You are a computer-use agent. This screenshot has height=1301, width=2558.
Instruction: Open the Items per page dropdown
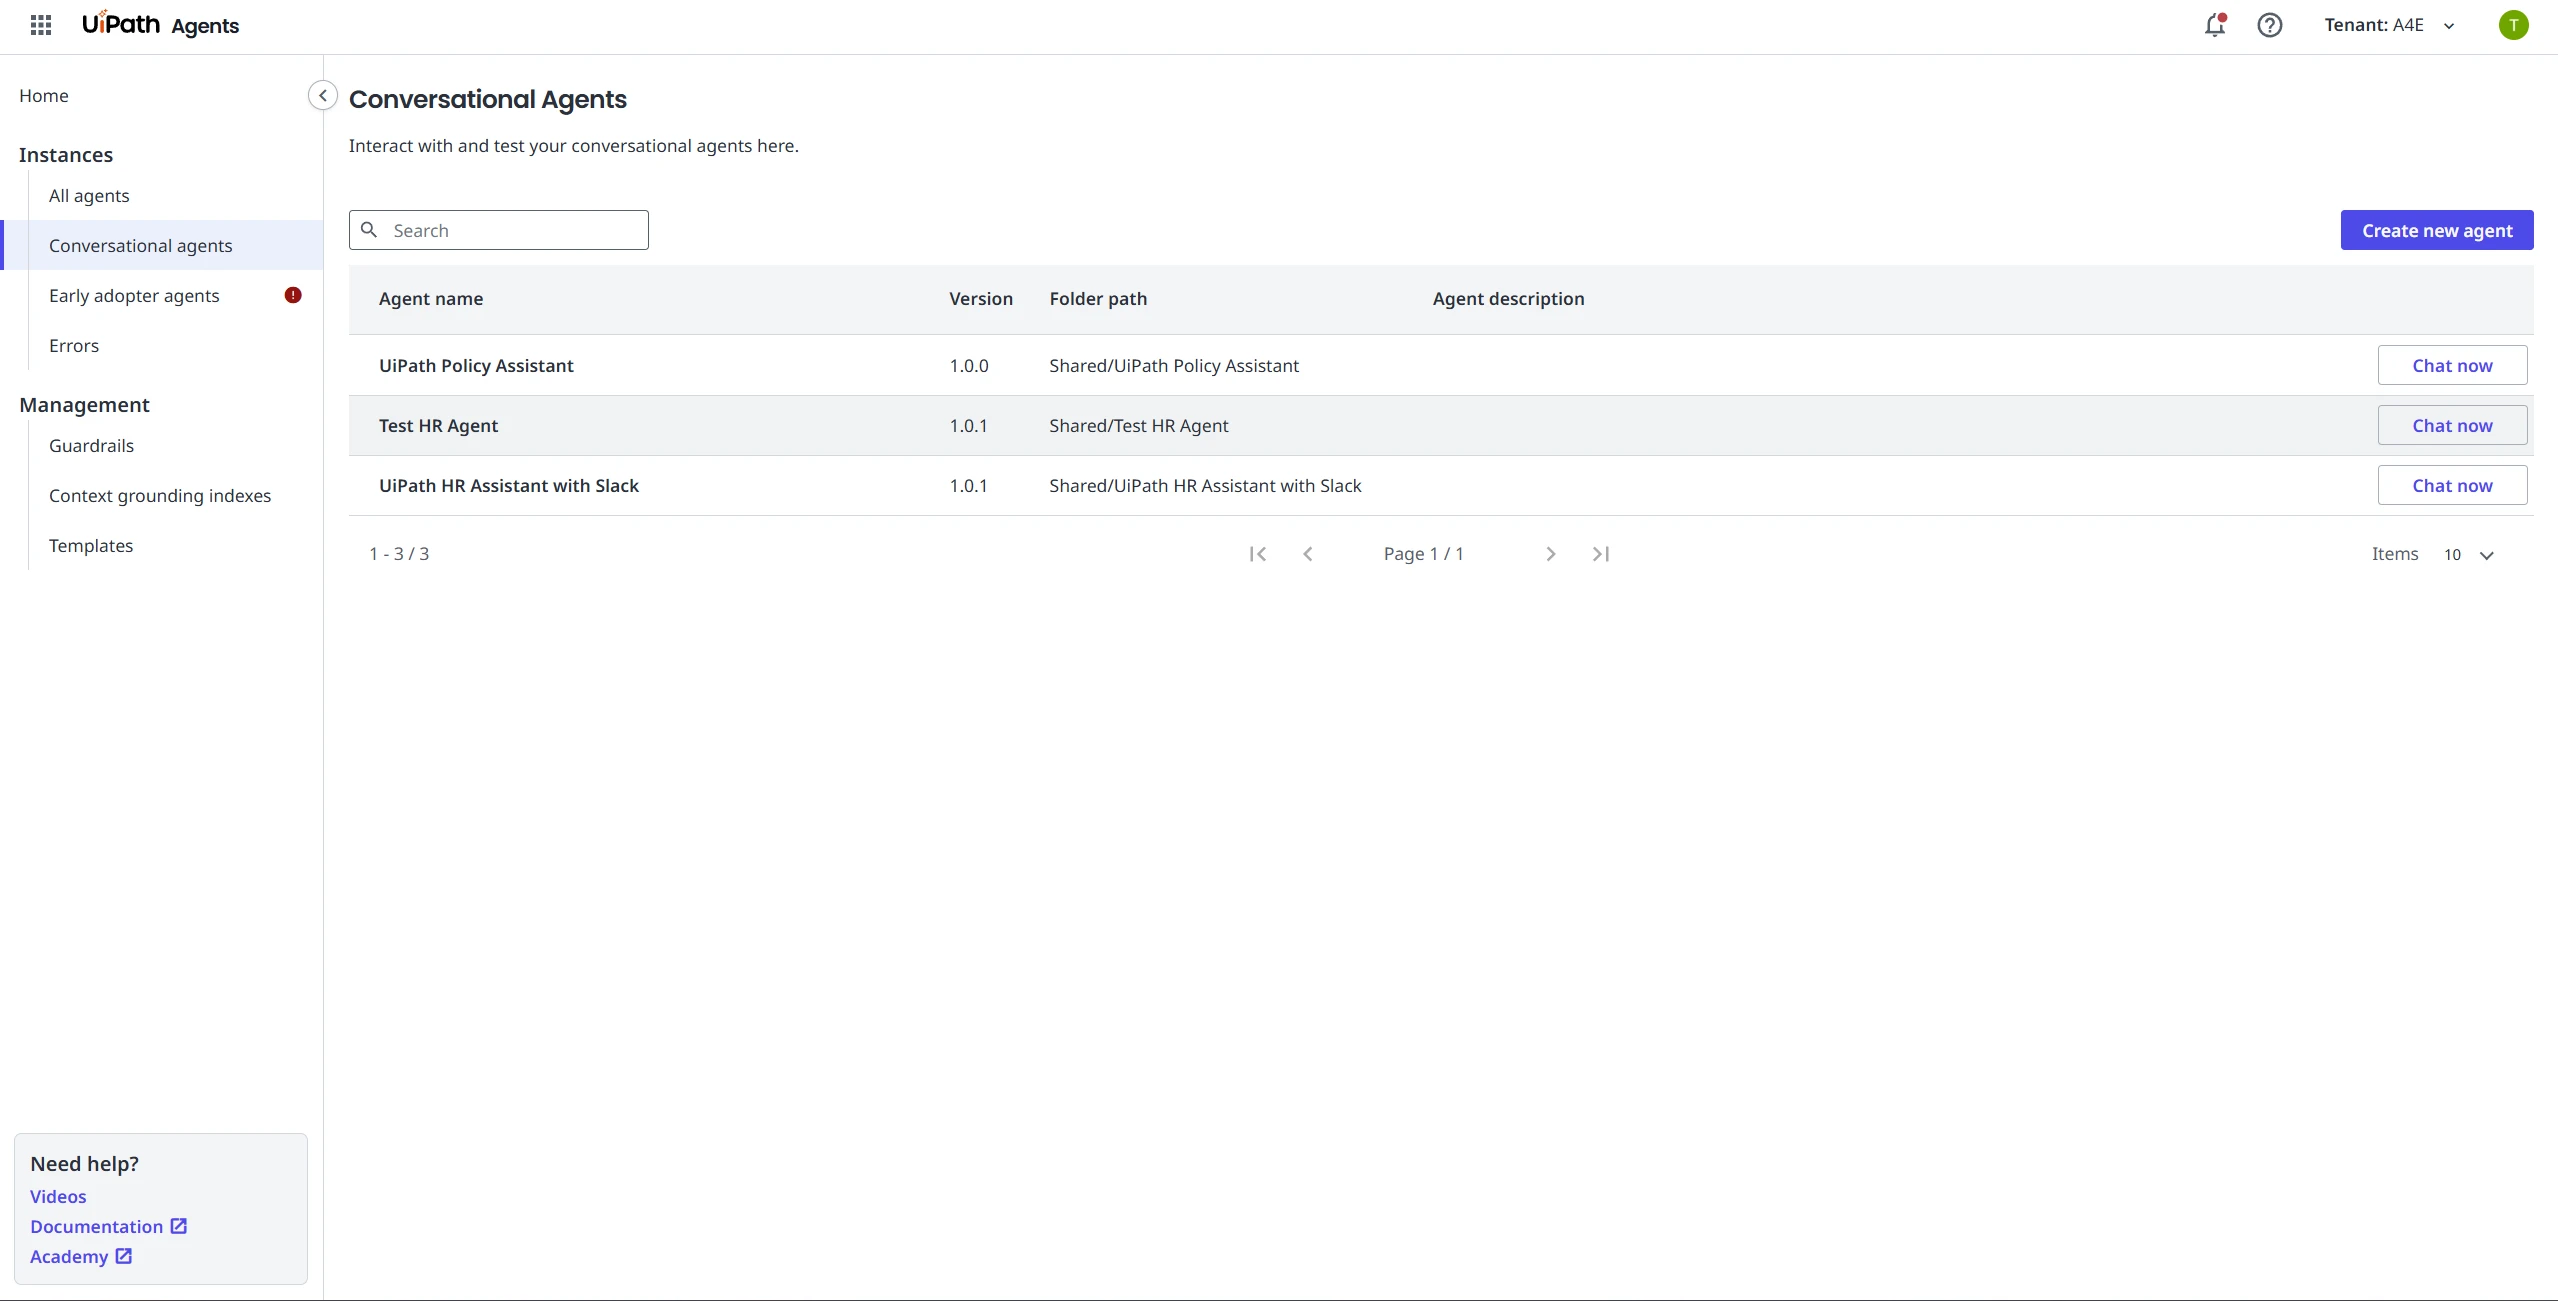(2468, 555)
